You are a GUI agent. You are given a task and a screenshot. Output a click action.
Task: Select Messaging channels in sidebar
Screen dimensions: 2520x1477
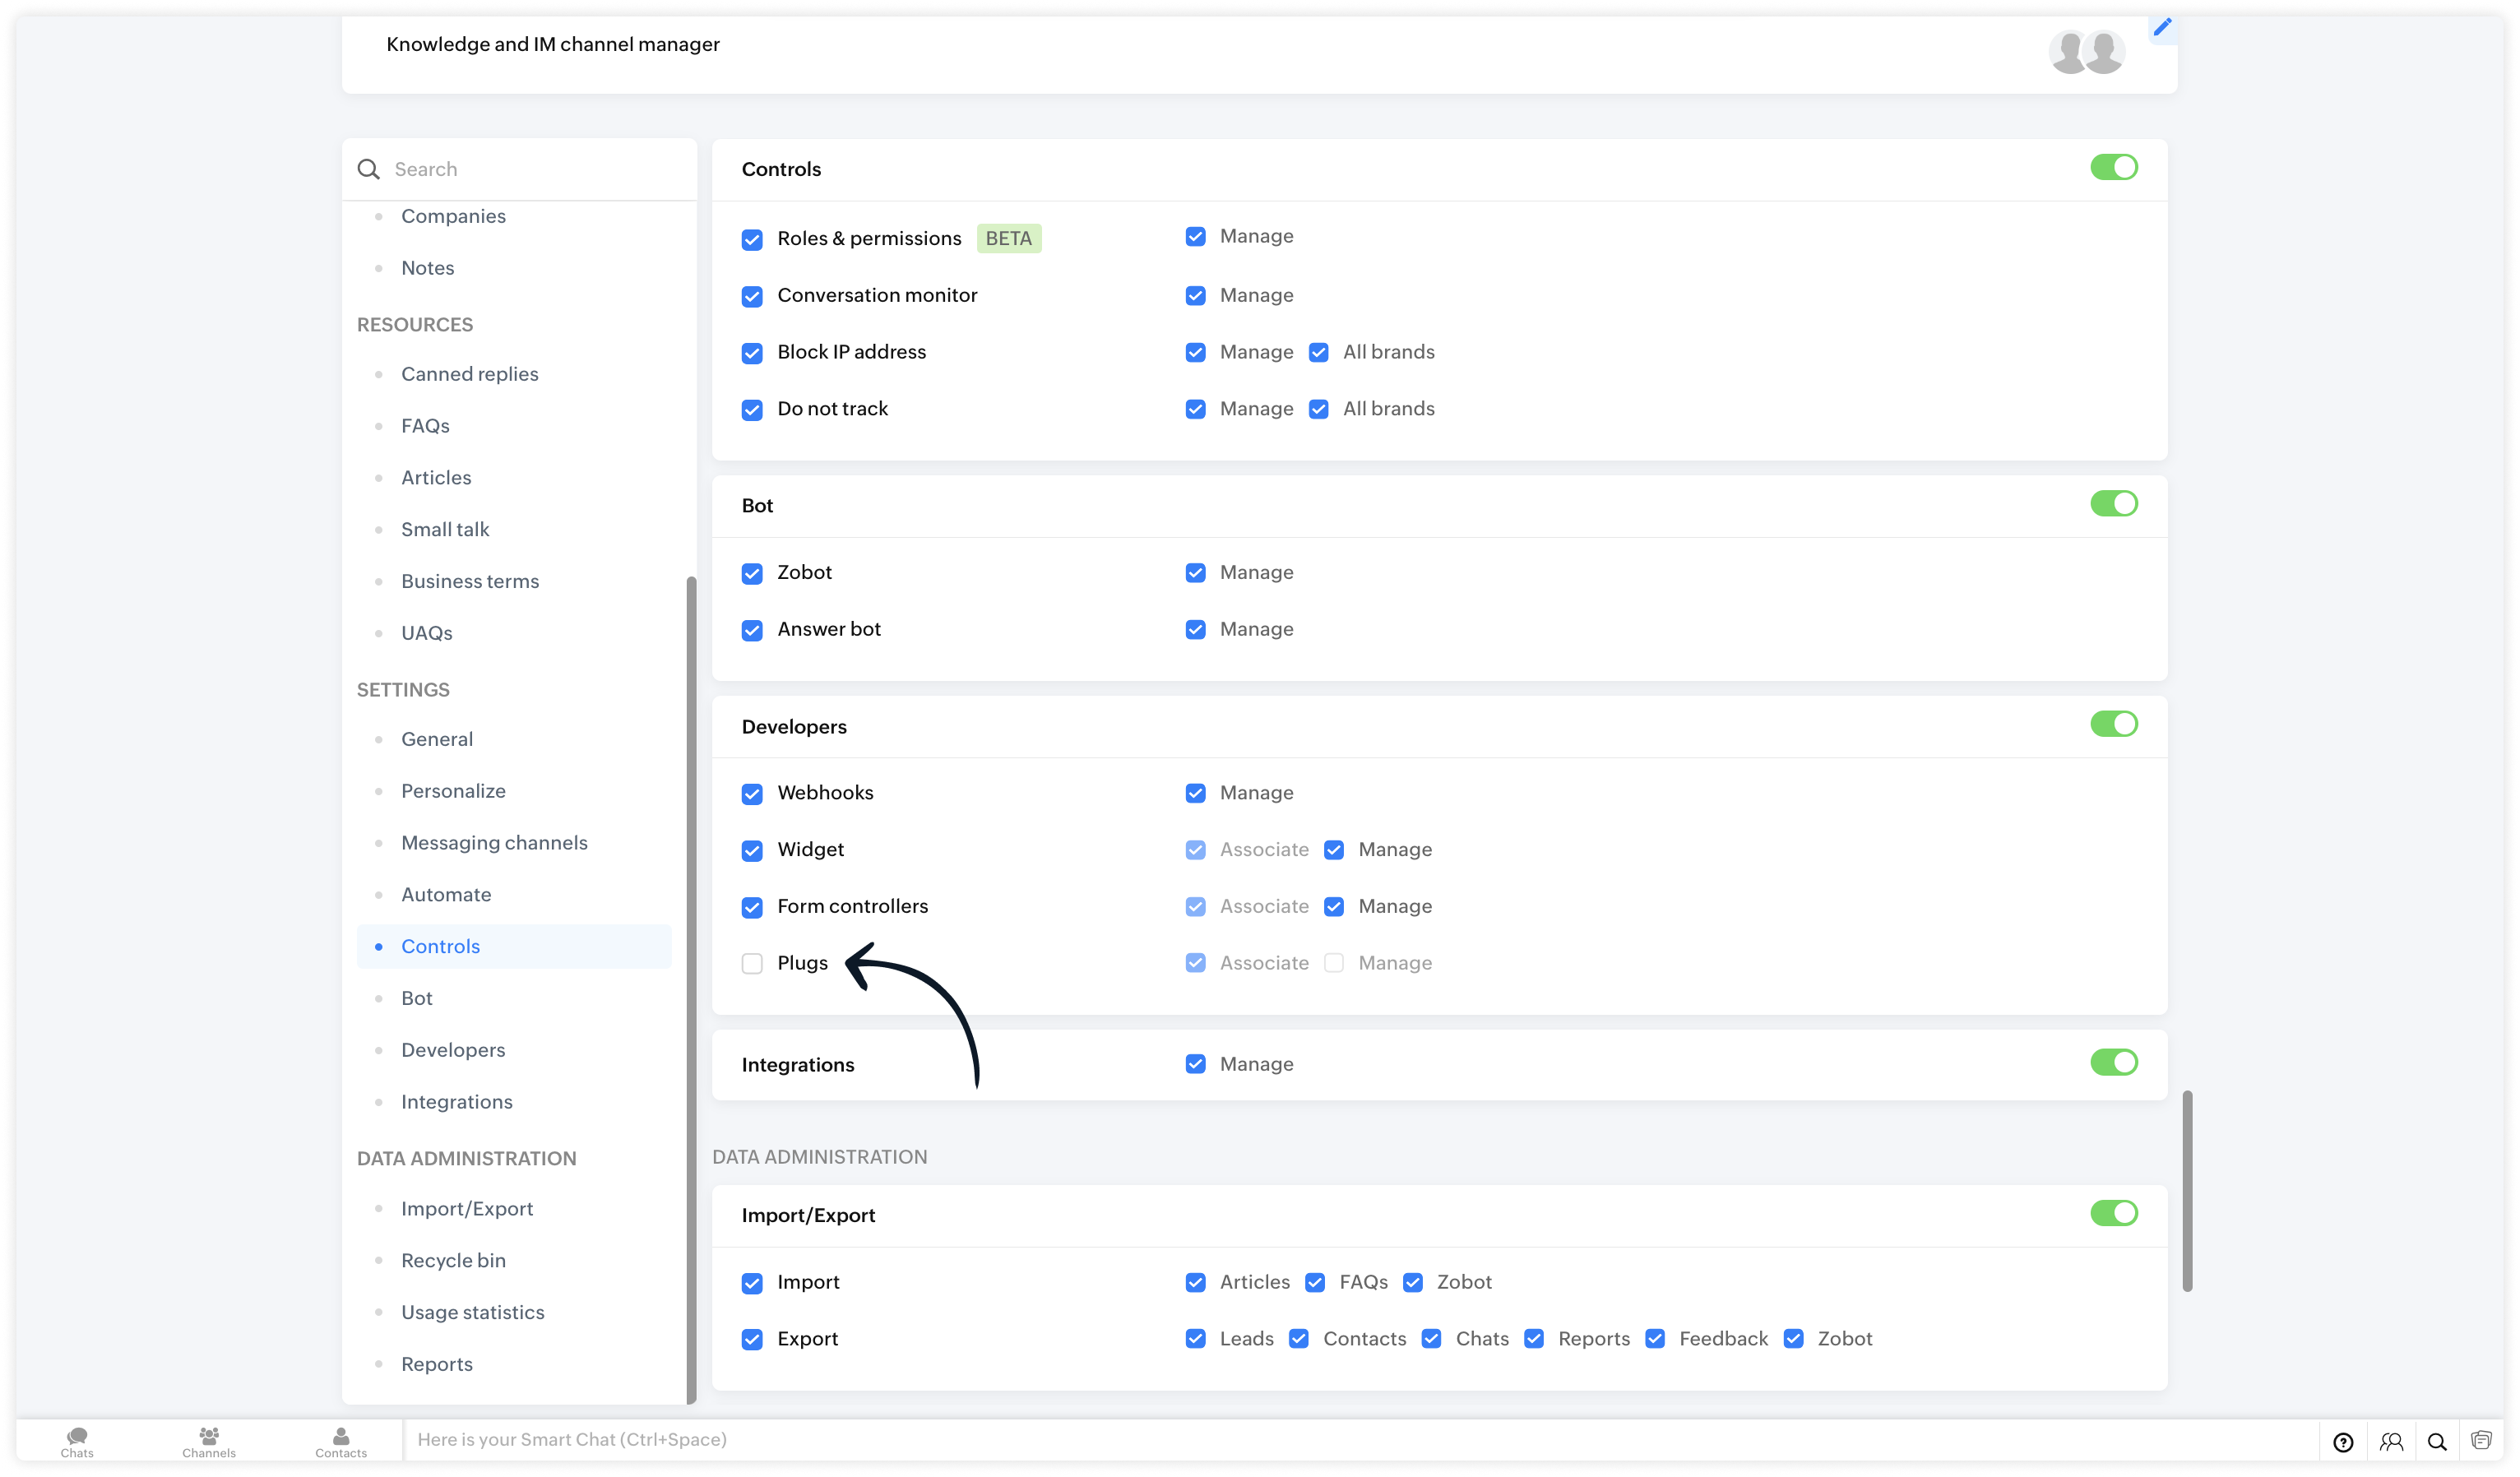click(x=494, y=843)
